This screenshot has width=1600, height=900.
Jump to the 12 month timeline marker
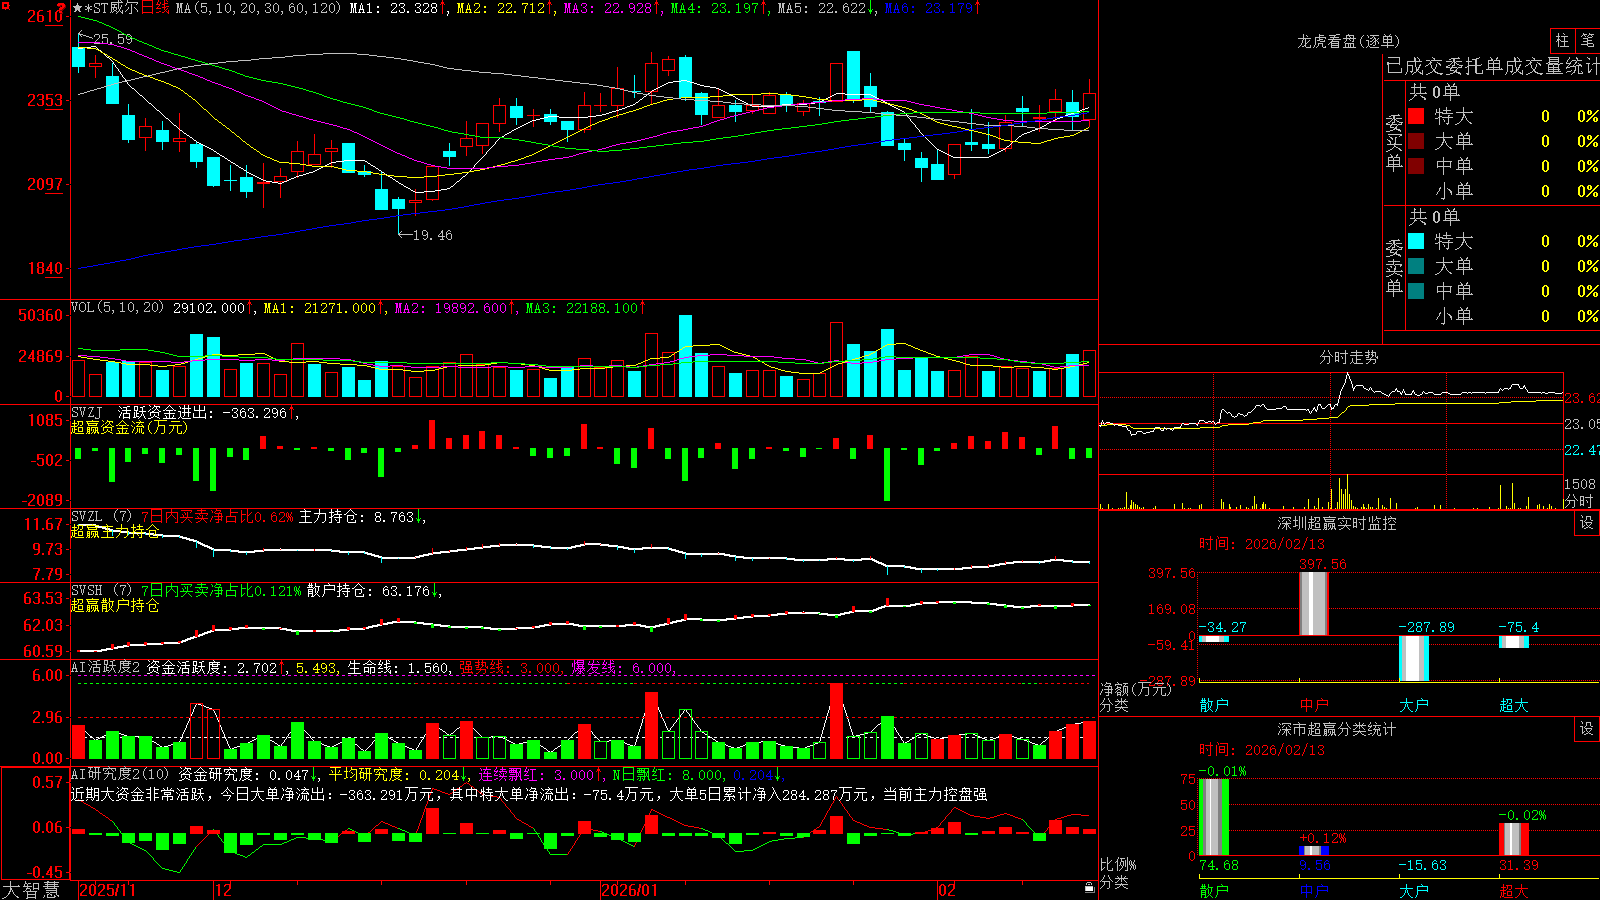224,890
